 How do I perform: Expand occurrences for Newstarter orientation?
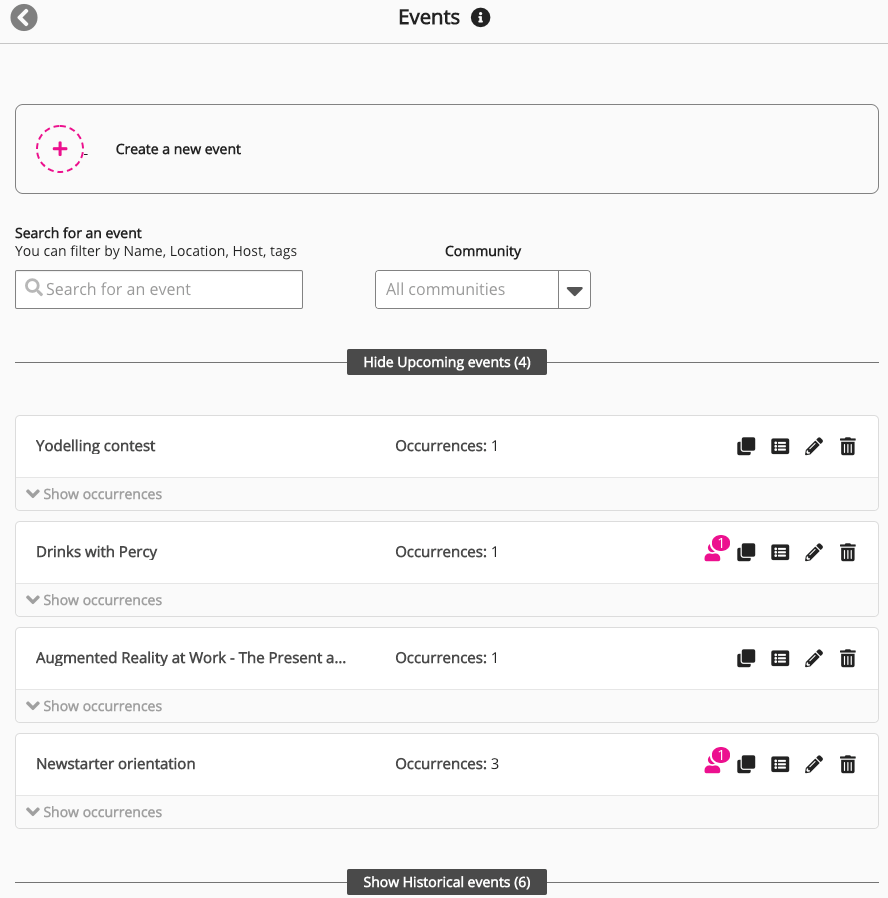tap(94, 812)
